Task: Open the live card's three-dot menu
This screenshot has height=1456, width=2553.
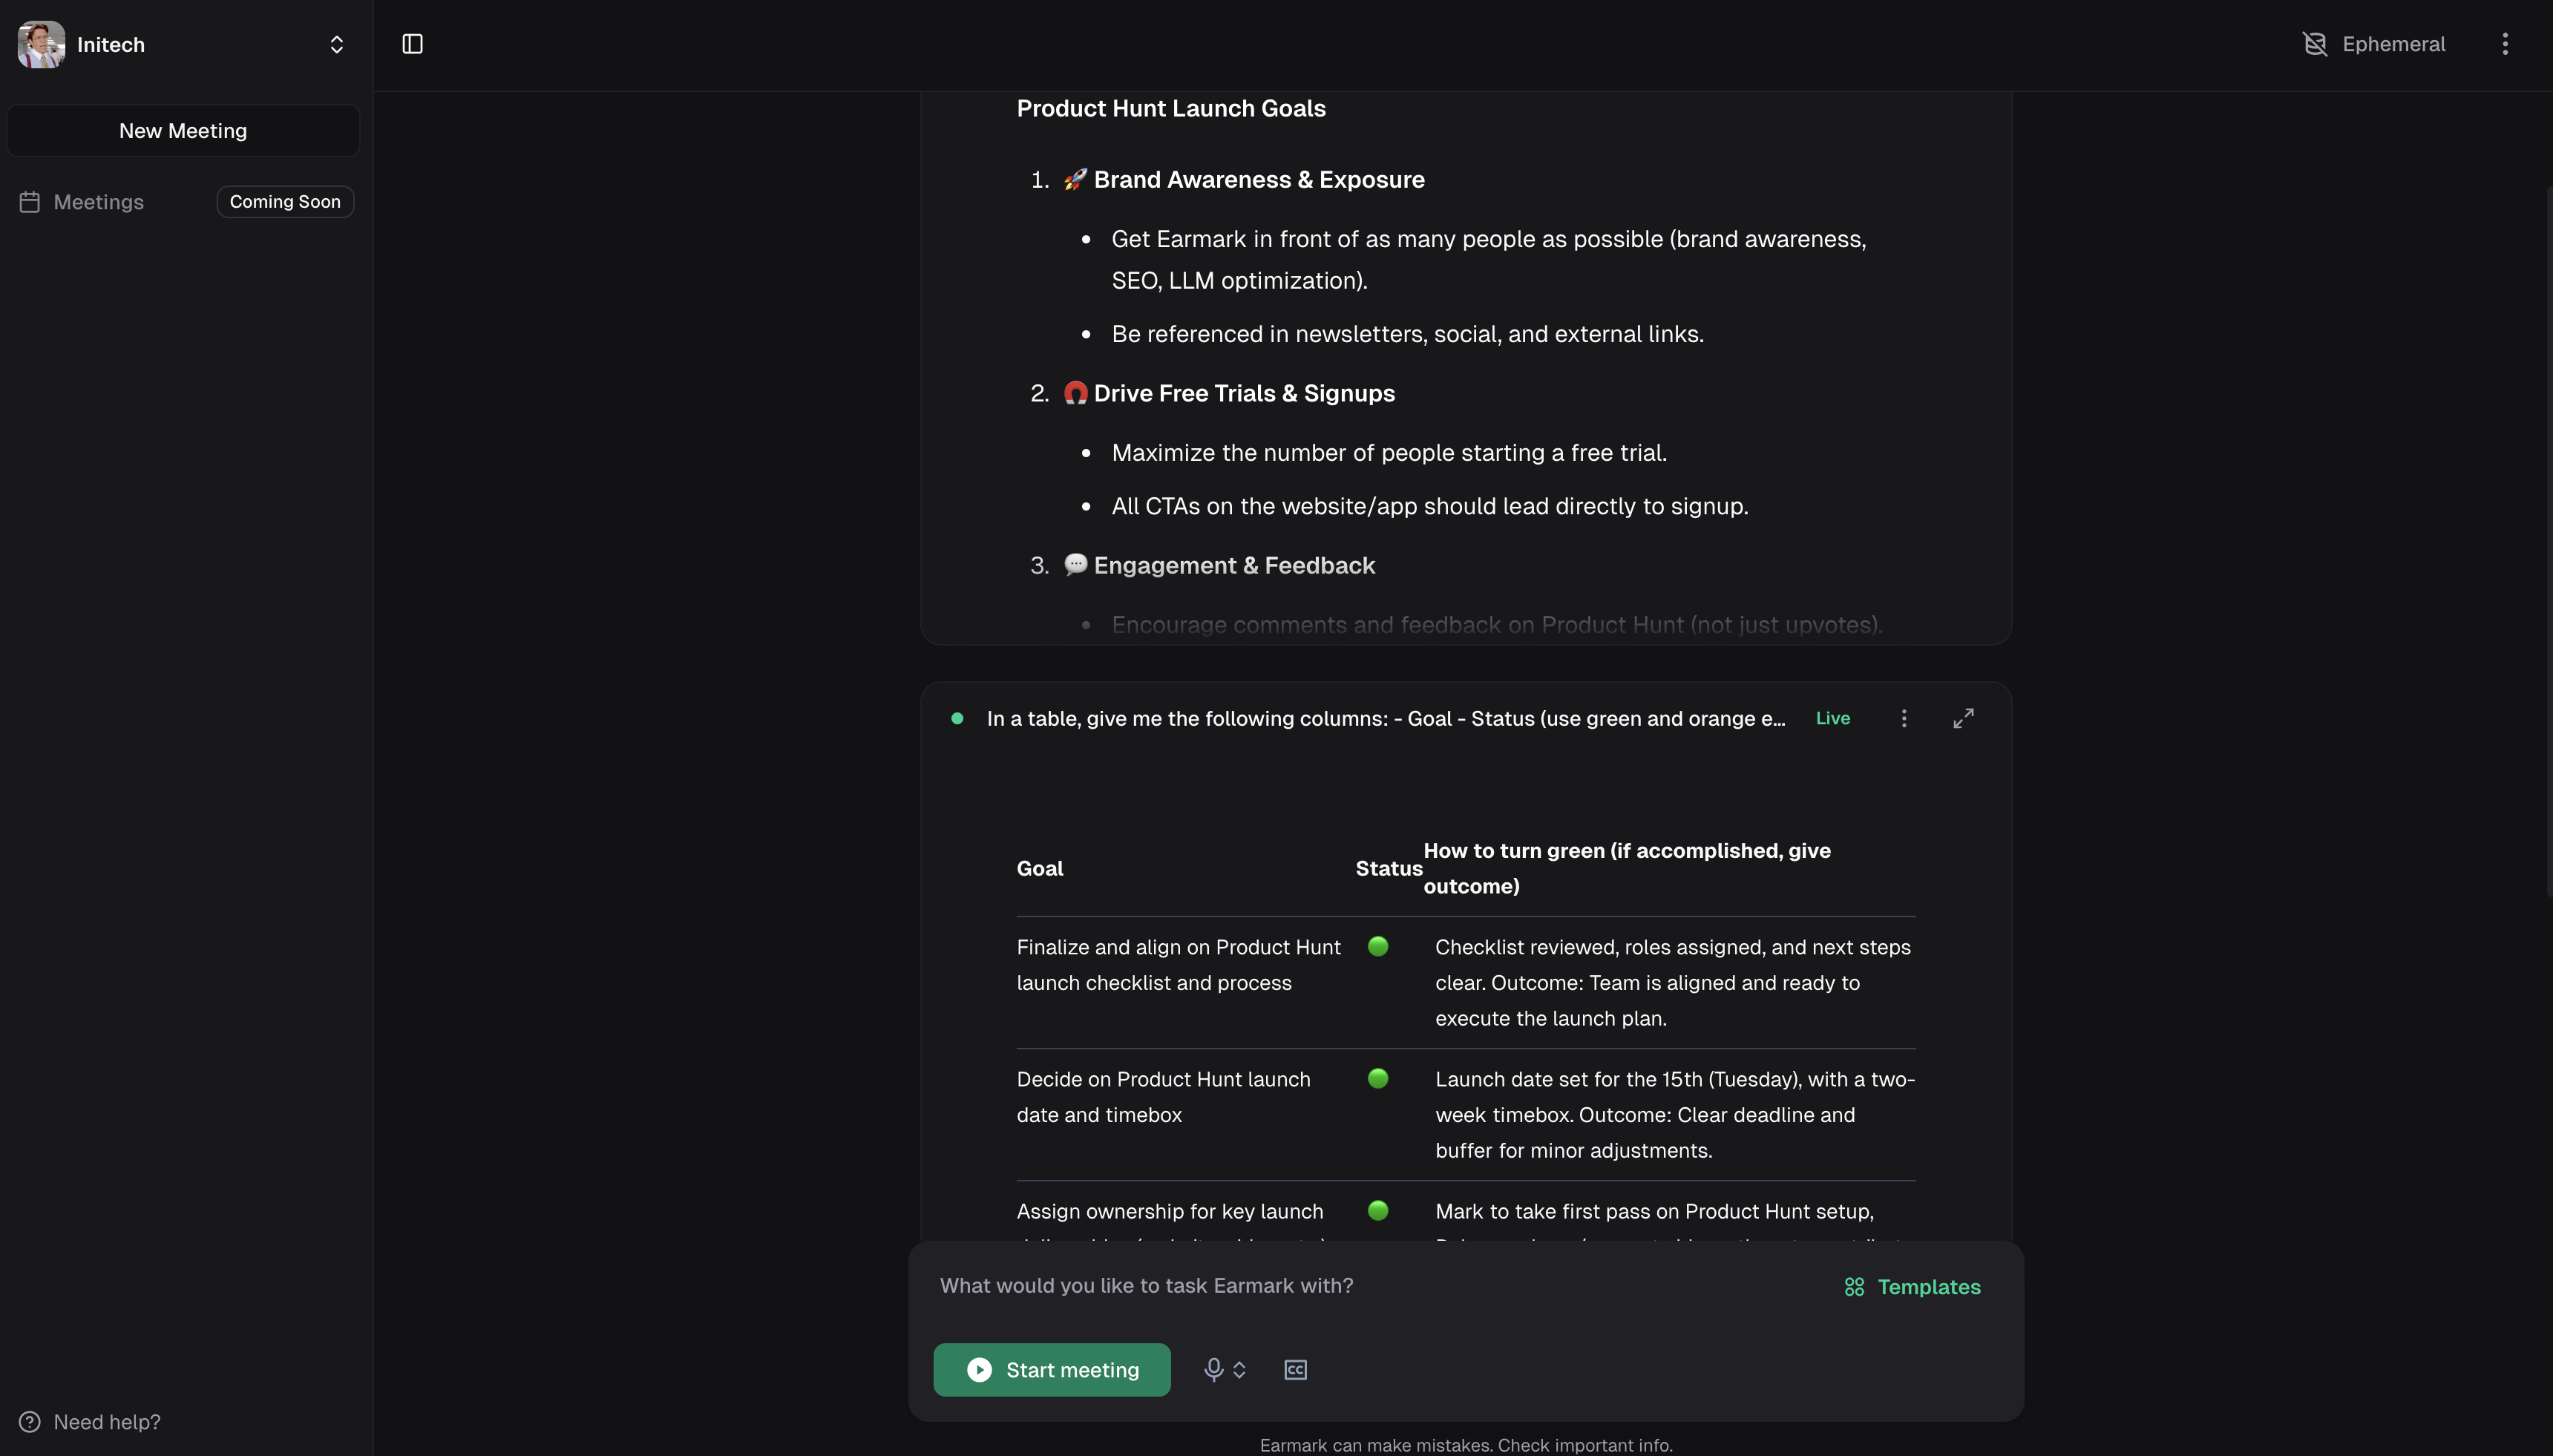Action: click(1903, 718)
